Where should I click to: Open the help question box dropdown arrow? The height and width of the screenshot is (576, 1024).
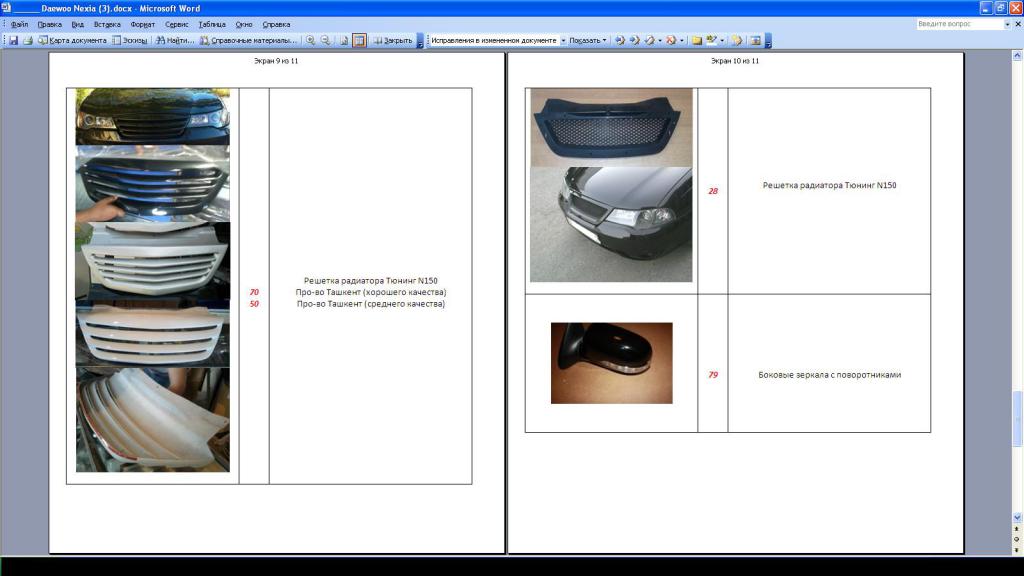pos(1008,24)
